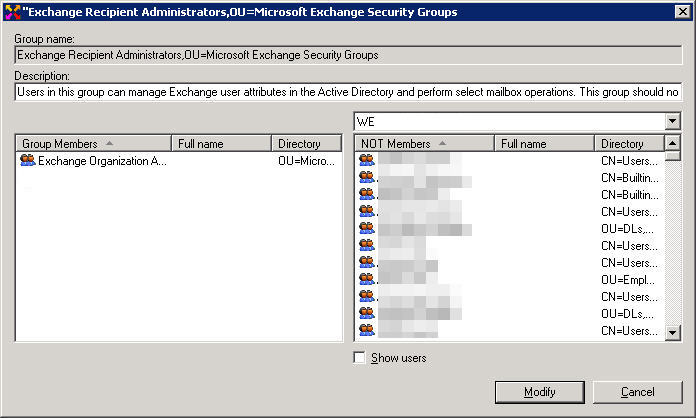Click scroll up arrow in NOT Members list
Viewport: 696px width, 418px height.
(672, 143)
